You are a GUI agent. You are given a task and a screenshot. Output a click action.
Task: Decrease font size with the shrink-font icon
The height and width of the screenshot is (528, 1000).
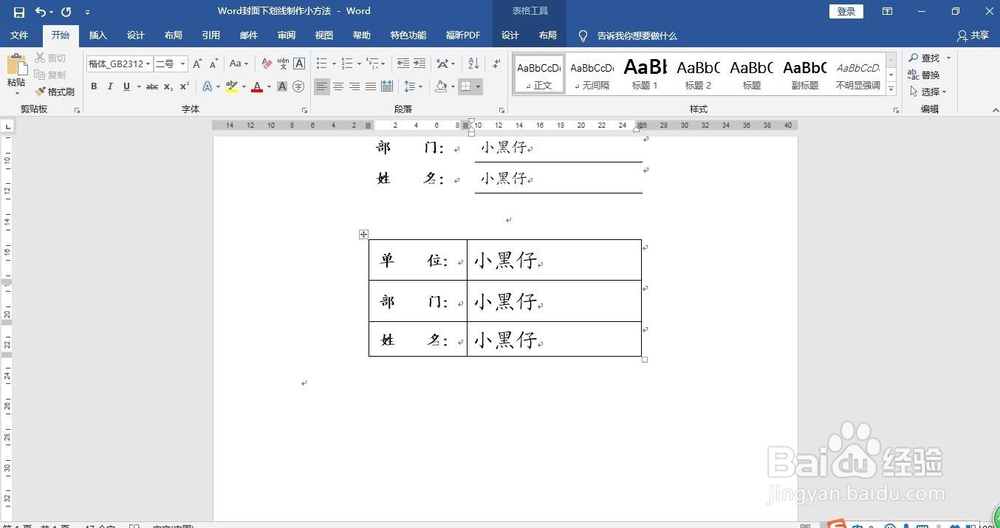(x=214, y=64)
